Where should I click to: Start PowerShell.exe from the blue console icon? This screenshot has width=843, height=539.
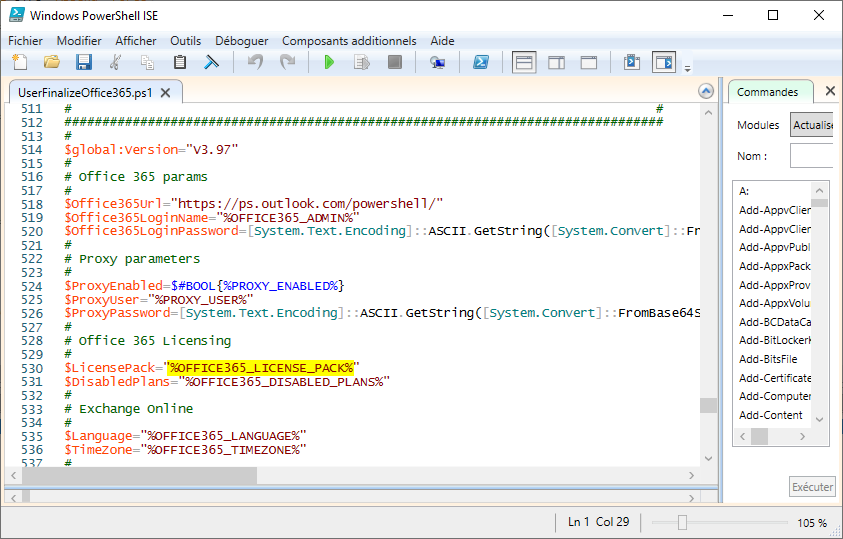click(x=481, y=62)
